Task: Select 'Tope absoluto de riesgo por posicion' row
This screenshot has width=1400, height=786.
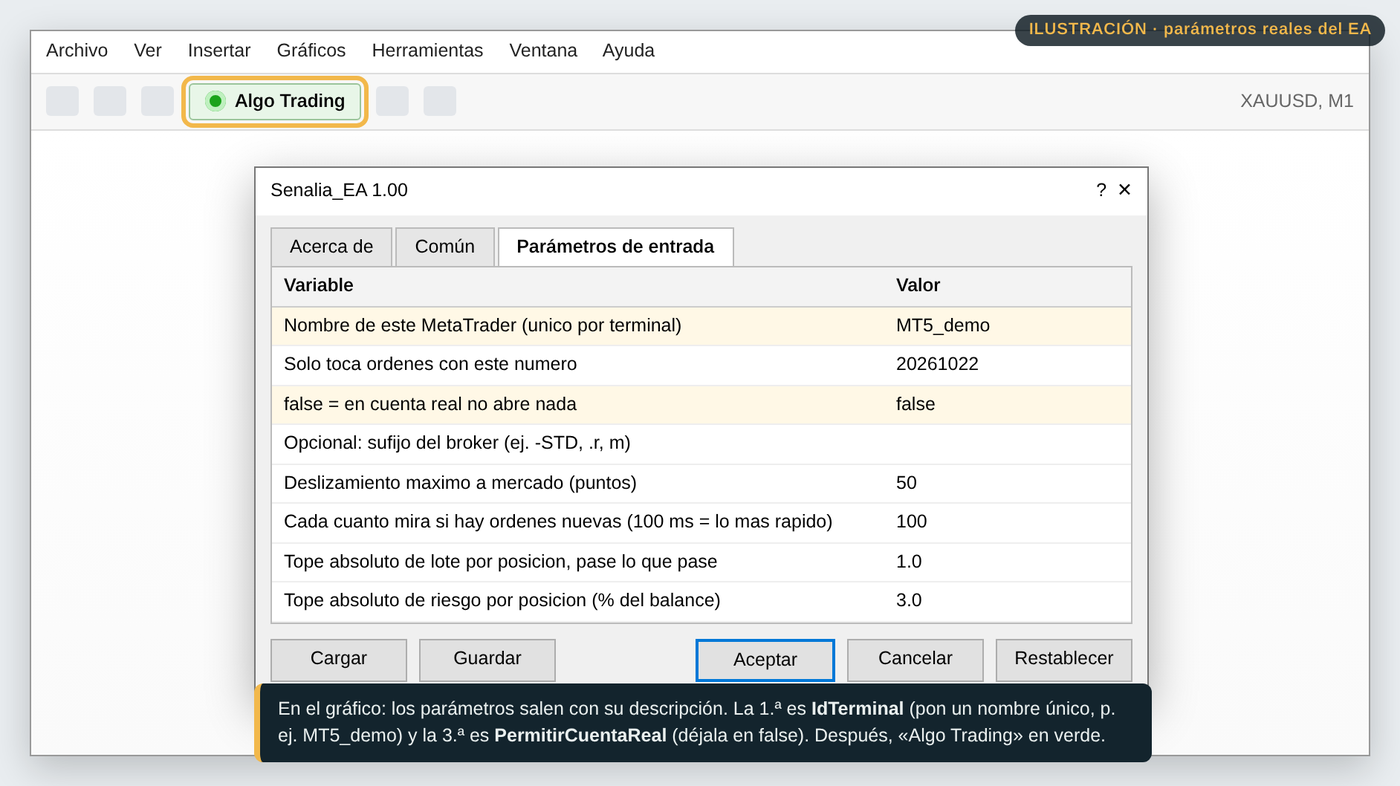Action: click(x=701, y=601)
